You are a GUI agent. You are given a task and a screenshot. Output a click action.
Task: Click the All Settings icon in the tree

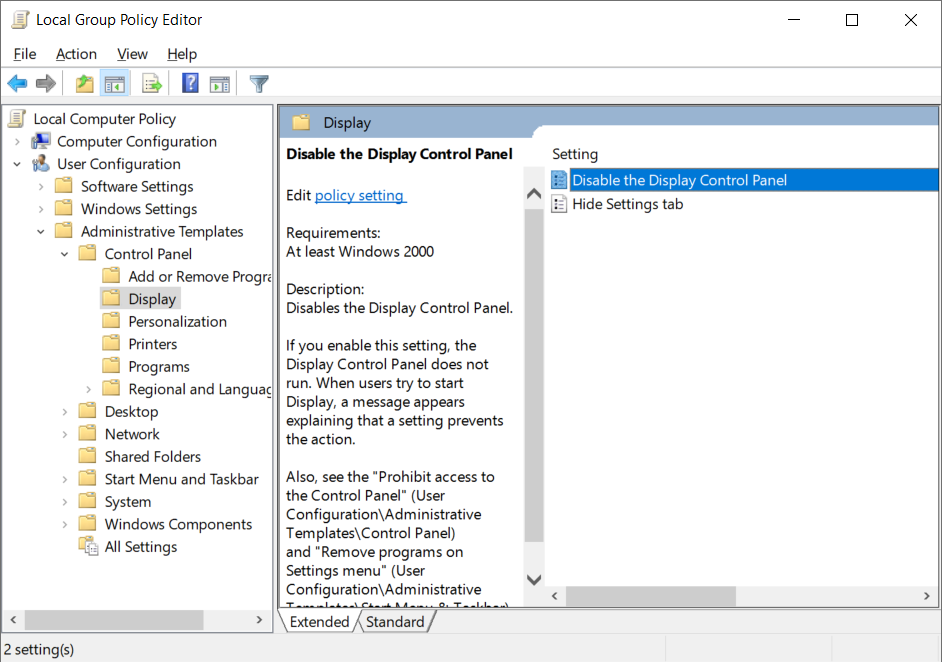[x=88, y=547]
